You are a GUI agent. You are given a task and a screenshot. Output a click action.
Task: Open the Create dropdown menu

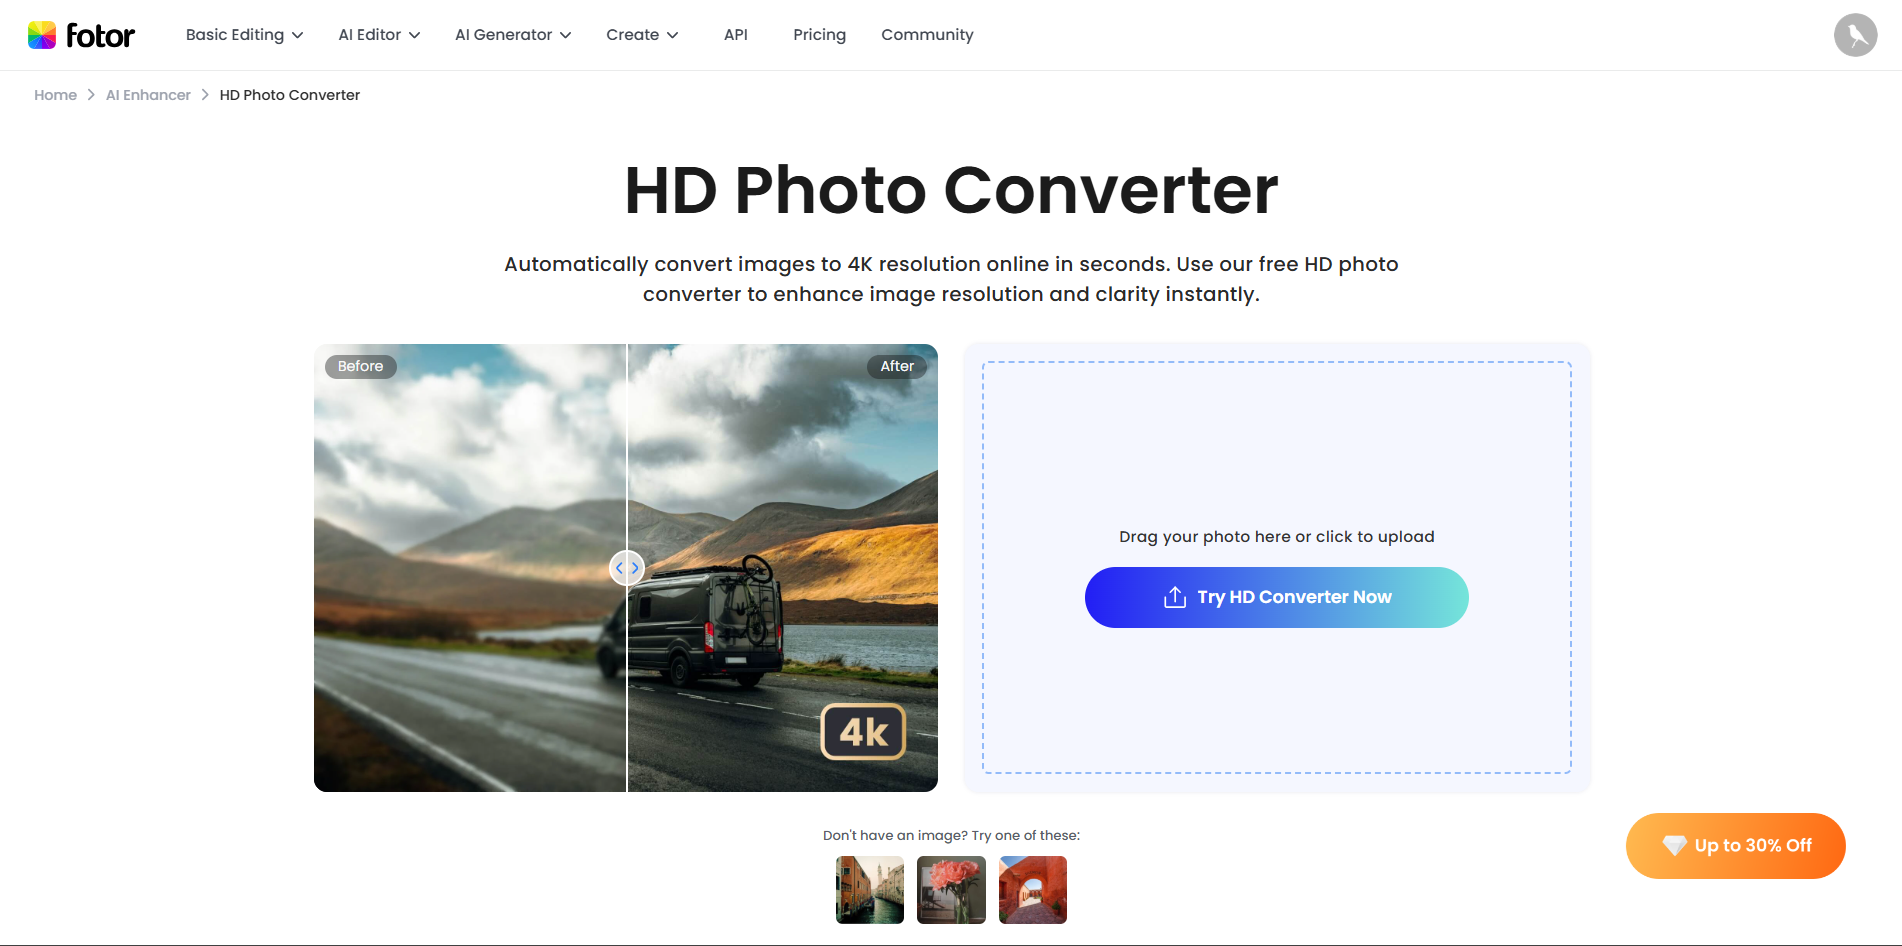pos(642,34)
